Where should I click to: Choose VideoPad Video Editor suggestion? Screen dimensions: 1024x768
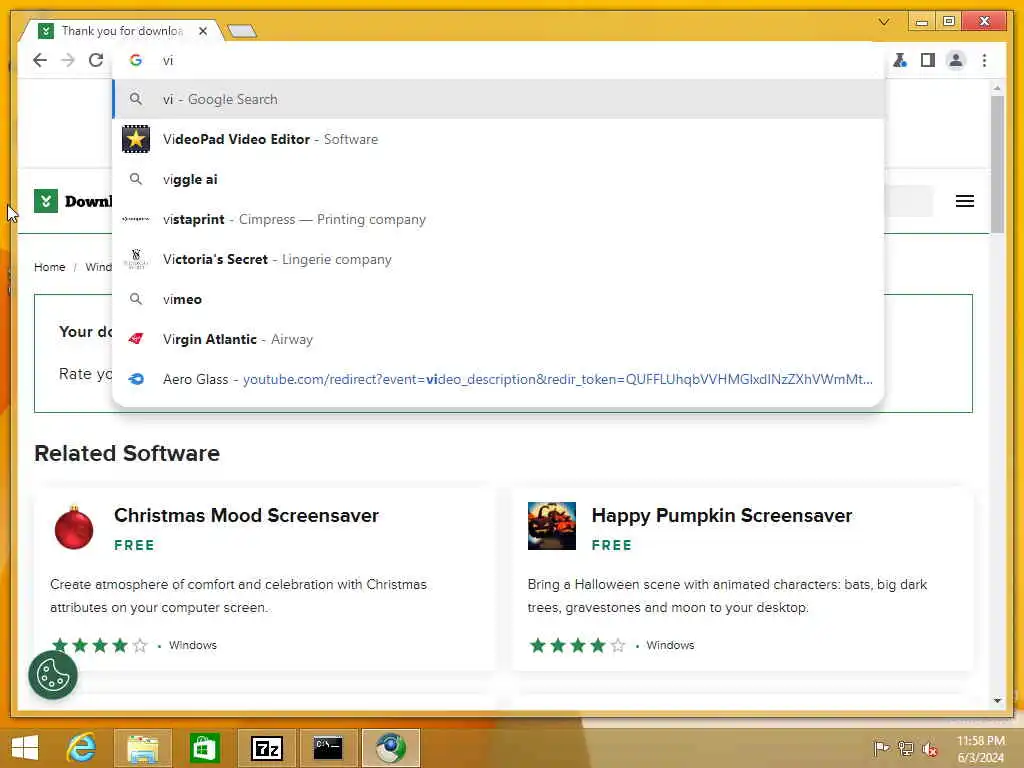[x=498, y=139]
